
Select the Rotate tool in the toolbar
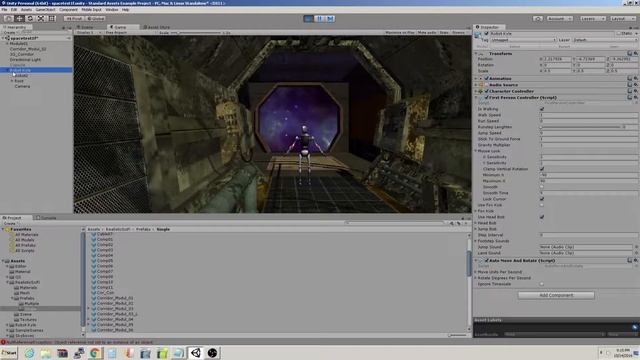coord(30,18)
